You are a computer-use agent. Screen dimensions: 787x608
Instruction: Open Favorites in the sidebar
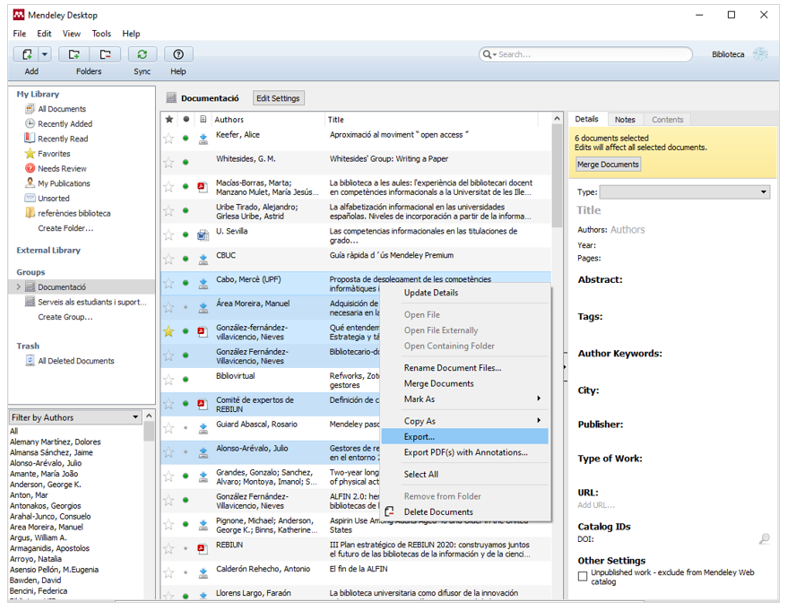click(x=54, y=154)
